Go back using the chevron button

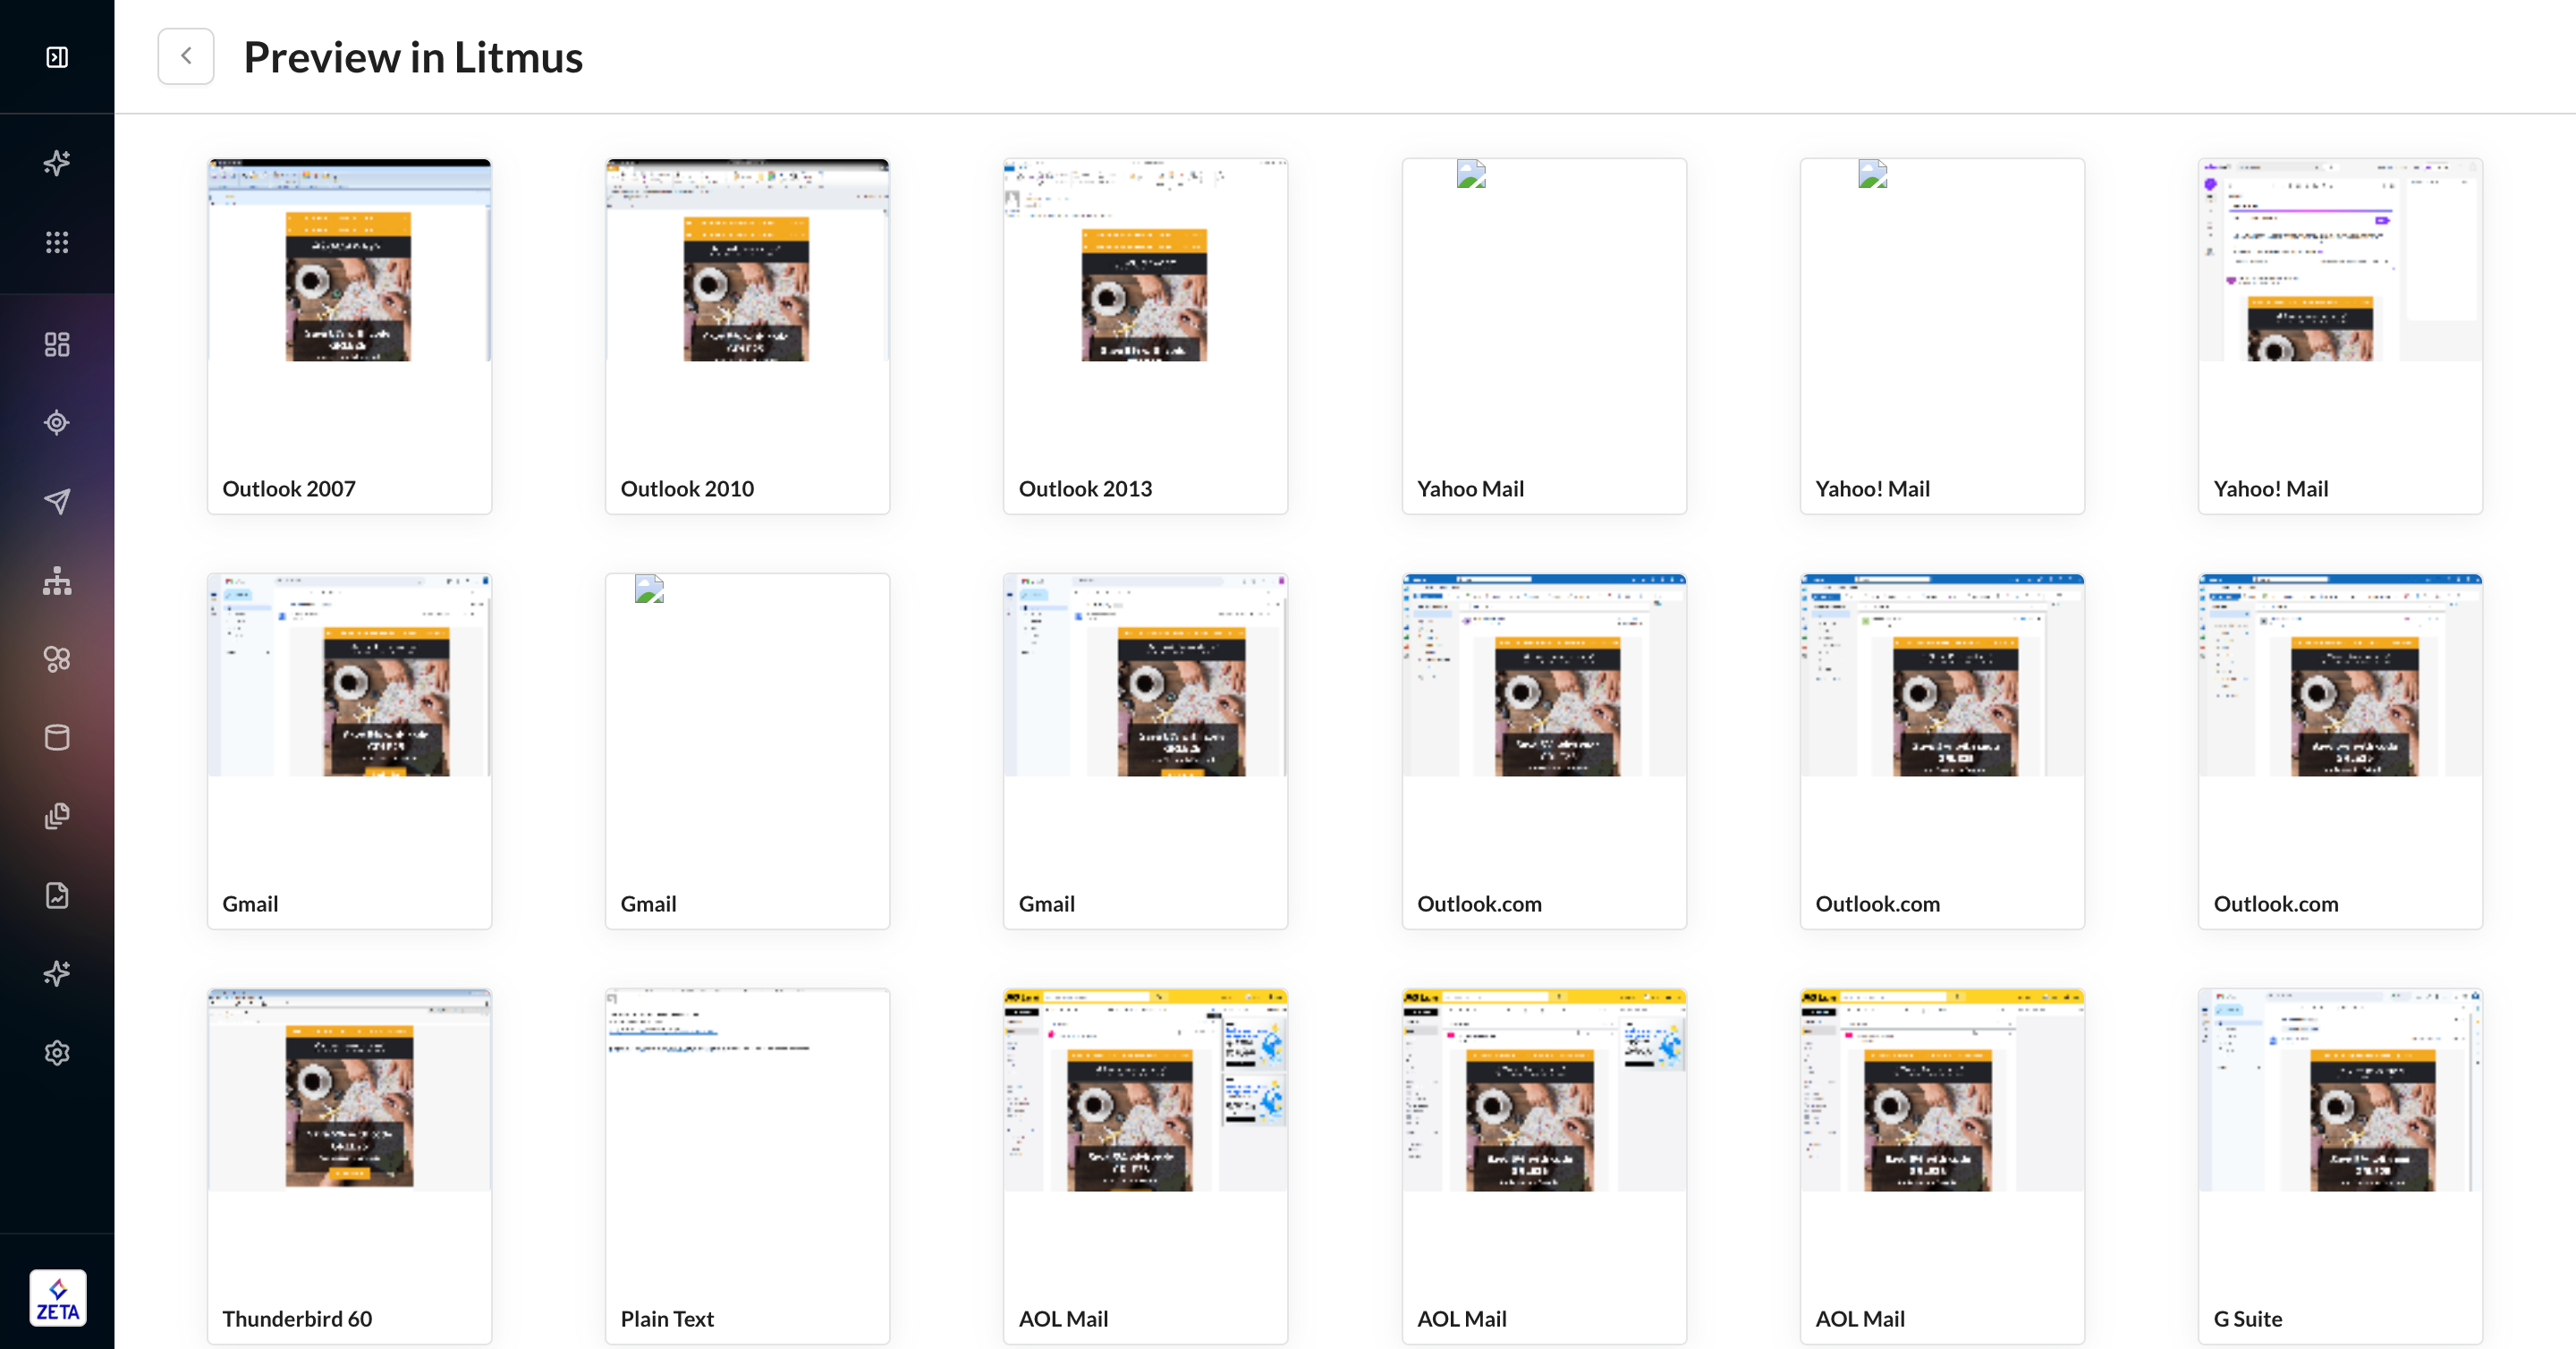point(186,56)
